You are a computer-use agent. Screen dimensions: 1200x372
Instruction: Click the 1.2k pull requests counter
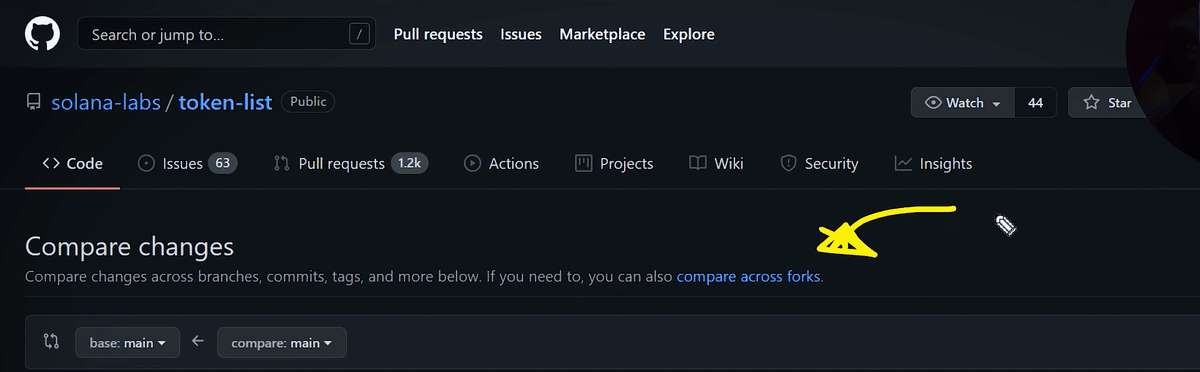pyautogui.click(x=409, y=163)
